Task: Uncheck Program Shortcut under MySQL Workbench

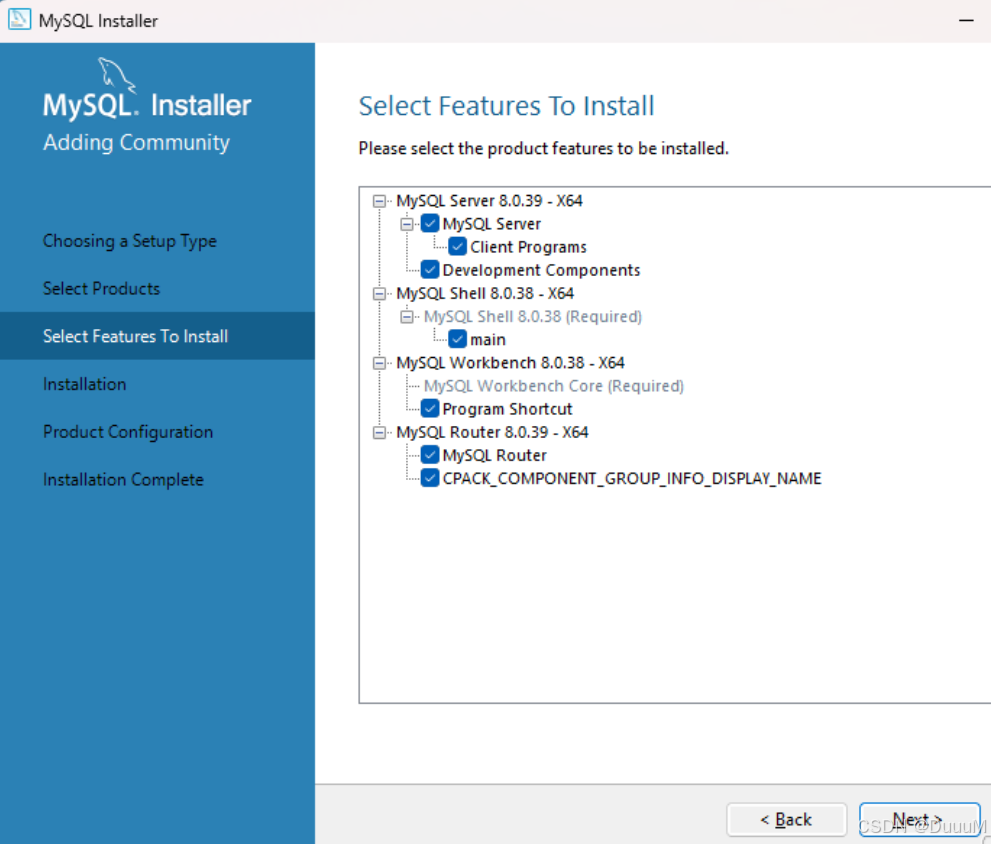Action: (x=430, y=408)
